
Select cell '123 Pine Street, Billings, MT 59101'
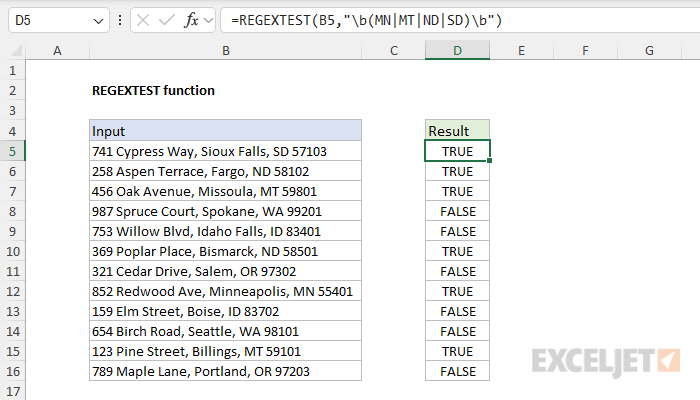(225, 352)
